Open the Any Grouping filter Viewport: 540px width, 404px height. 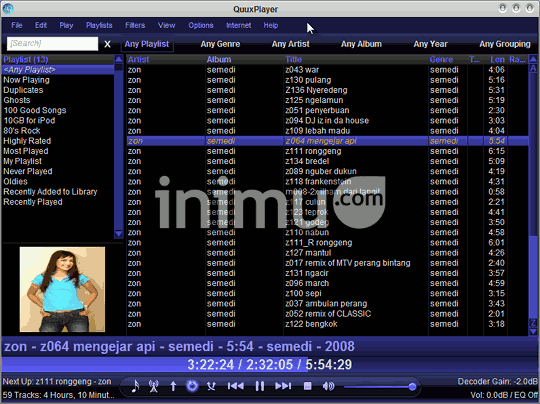click(x=505, y=44)
